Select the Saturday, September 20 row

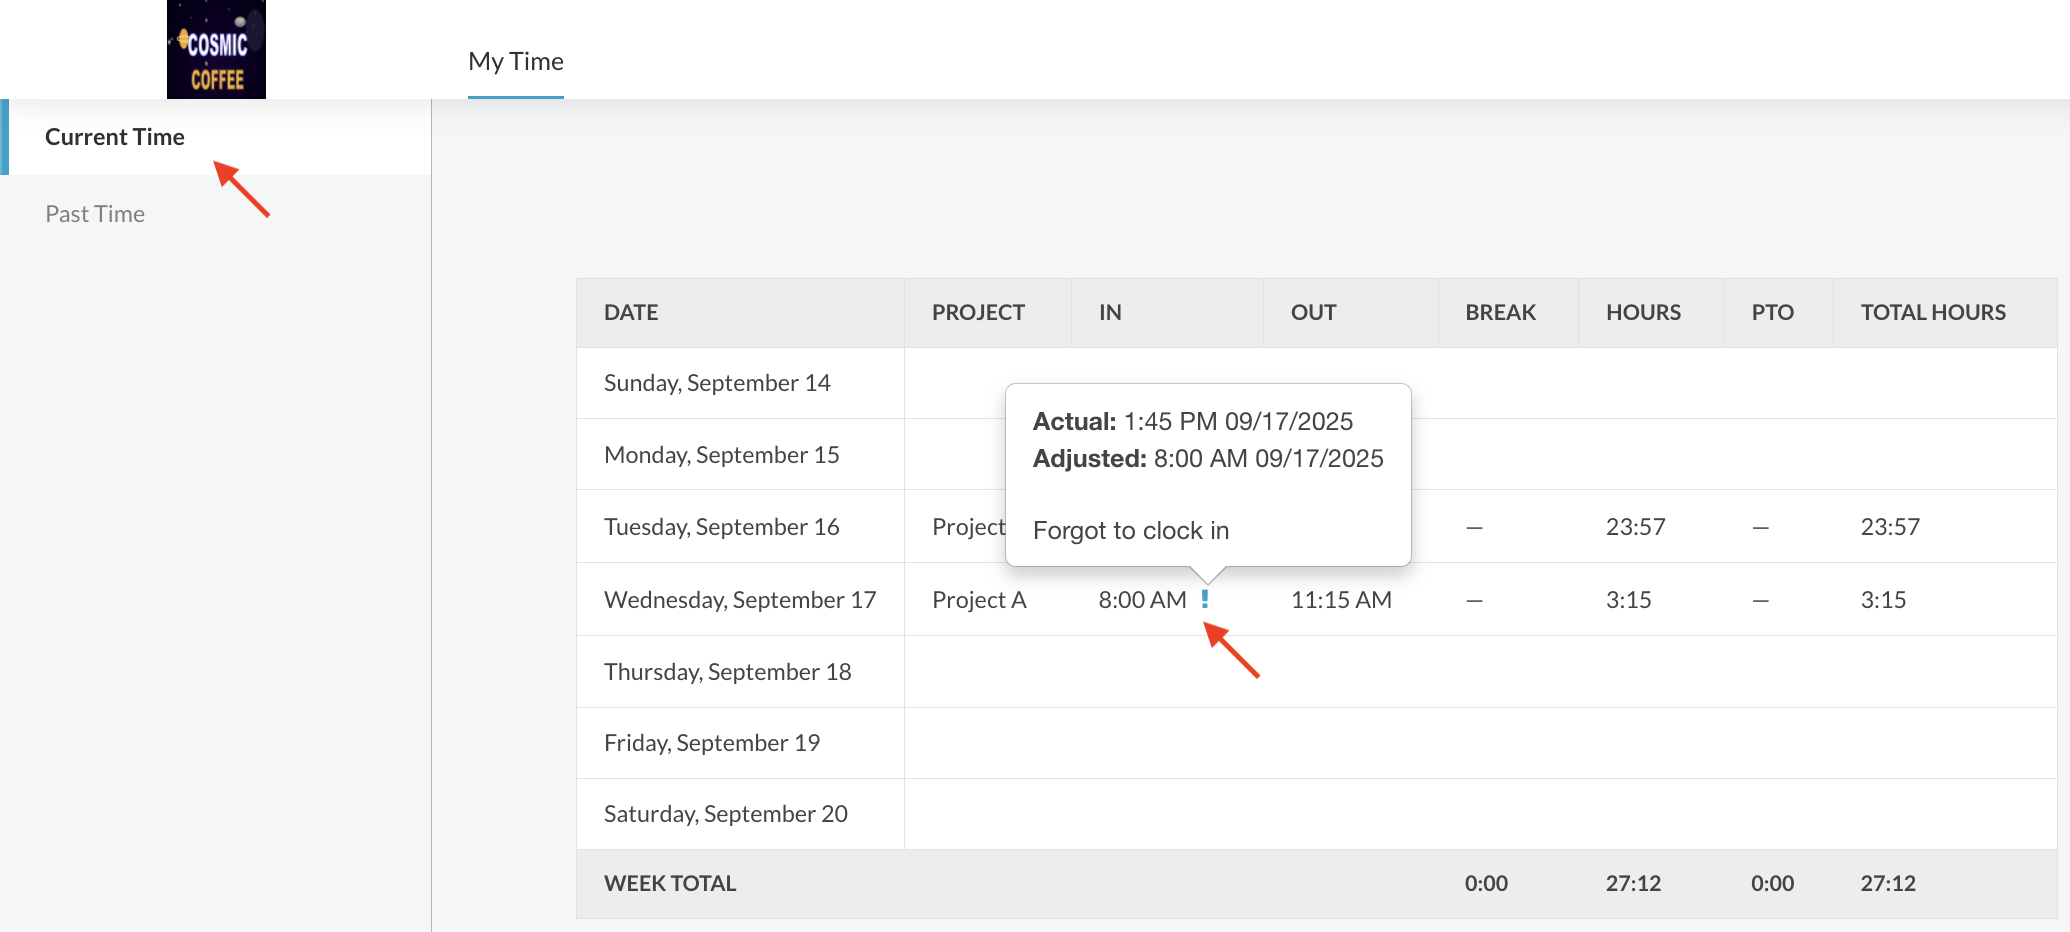[x=725, y=814]
